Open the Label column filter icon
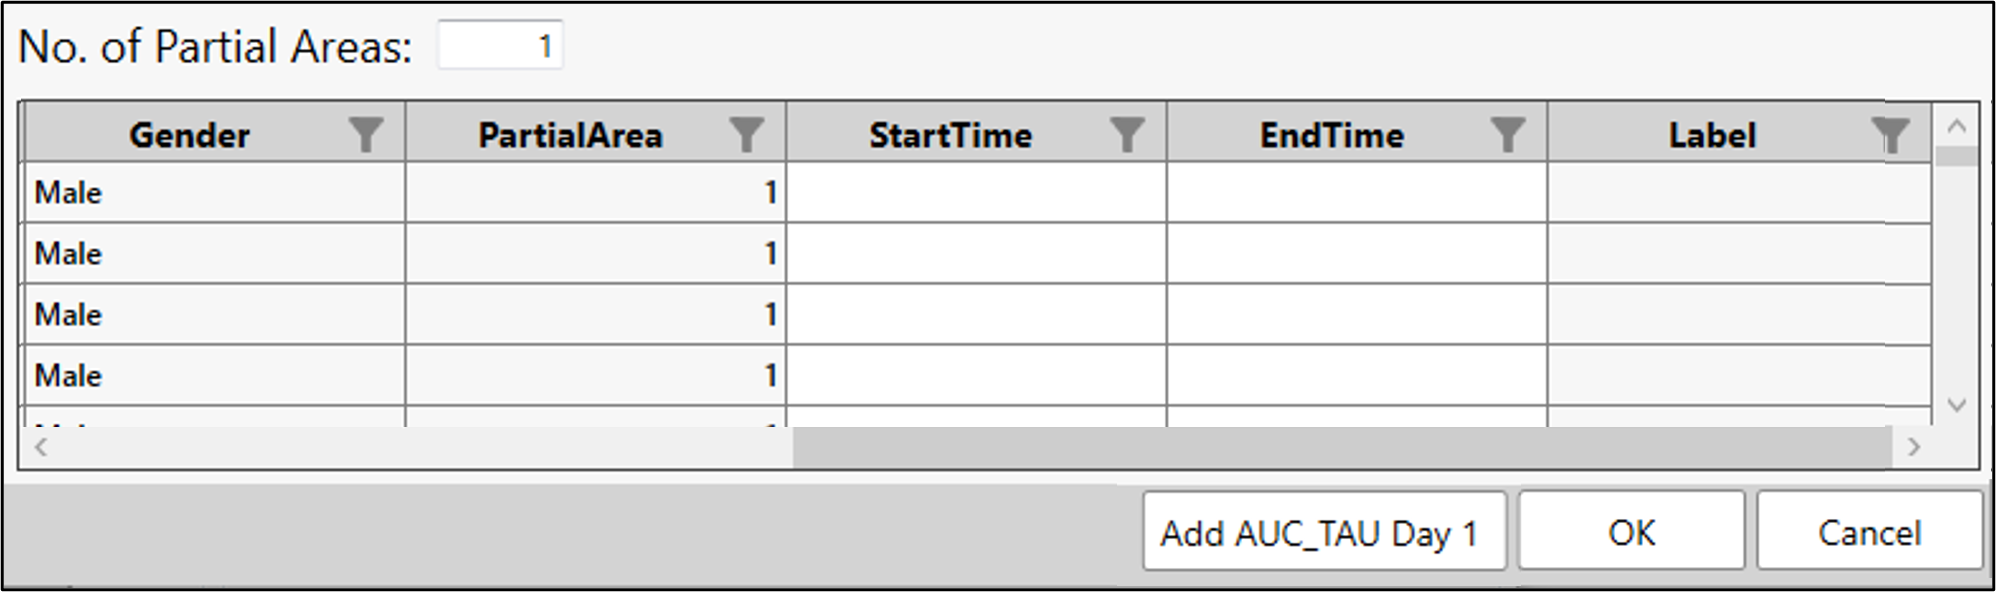This screenshot has width=1996, height=592. [x=1889, y=134]
